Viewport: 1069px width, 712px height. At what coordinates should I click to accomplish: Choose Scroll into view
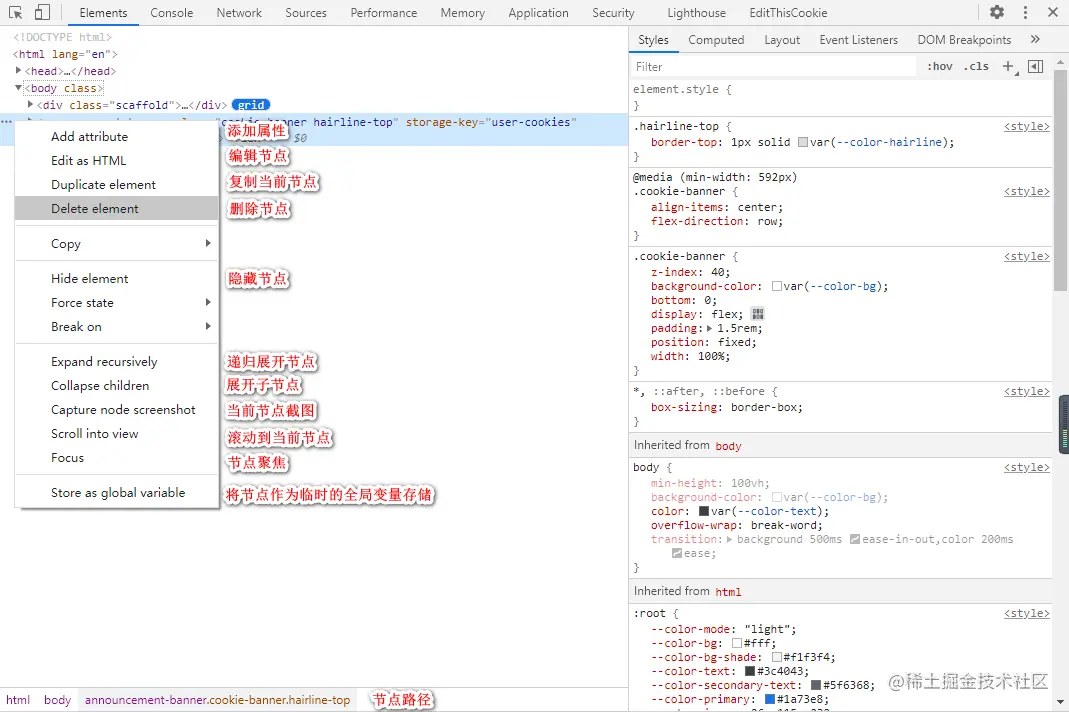pos(117,434)
